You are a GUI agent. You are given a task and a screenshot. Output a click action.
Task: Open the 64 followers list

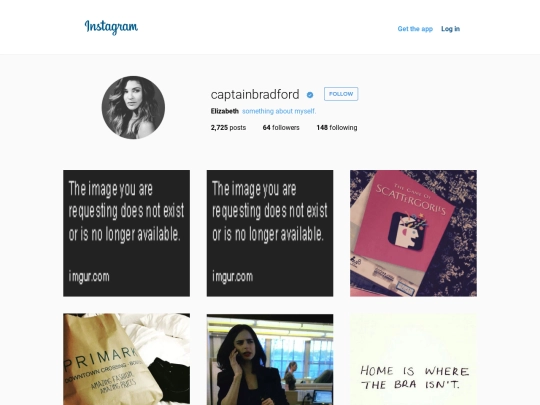[281, 127]
